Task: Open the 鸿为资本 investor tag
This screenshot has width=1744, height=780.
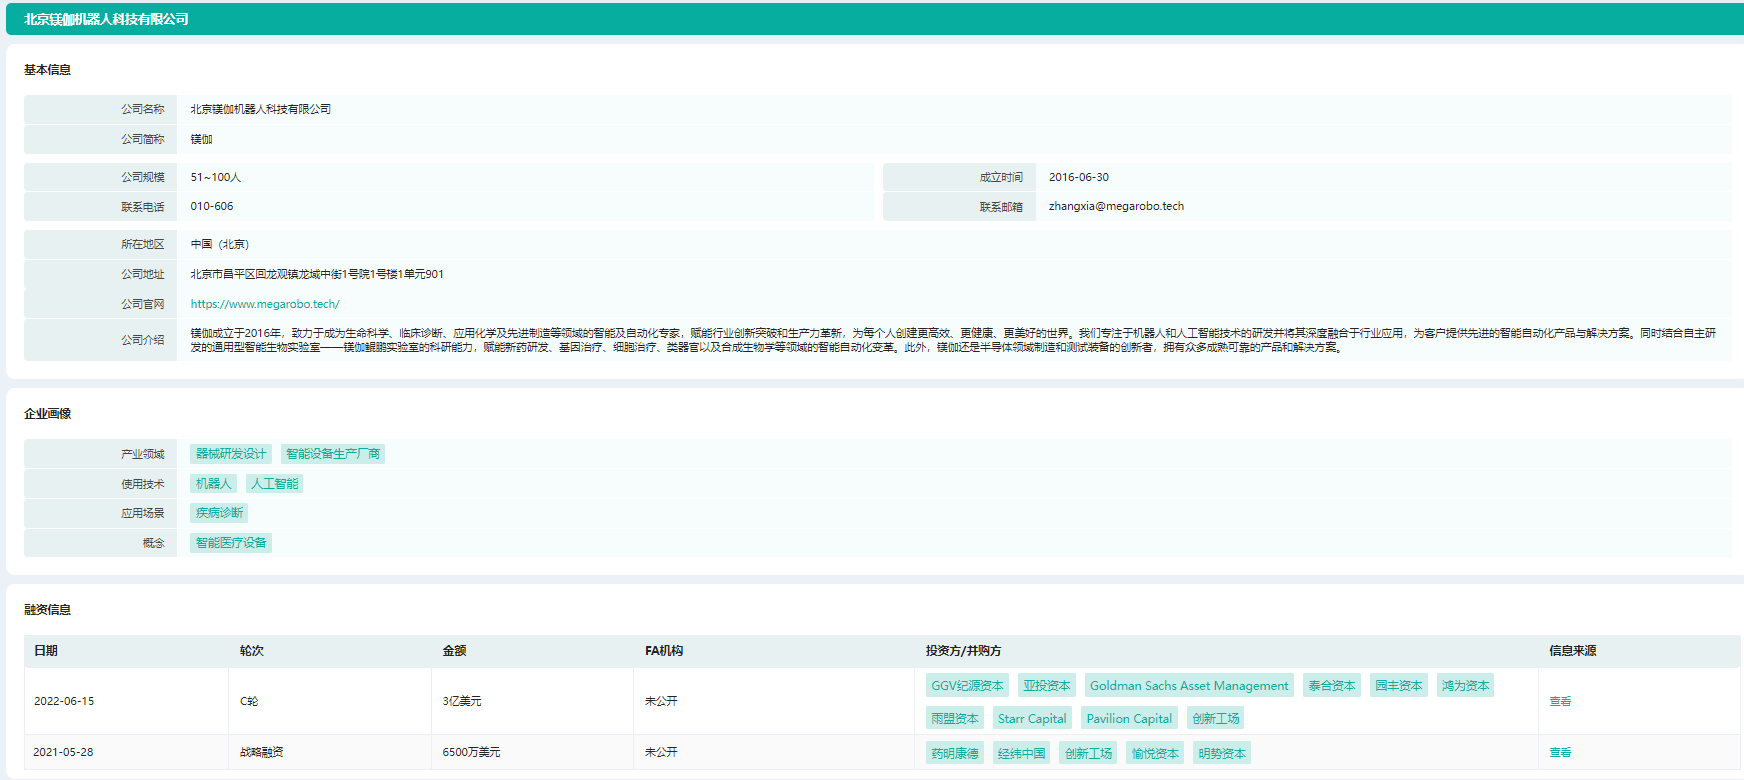Action: (x=1465, y=686)
